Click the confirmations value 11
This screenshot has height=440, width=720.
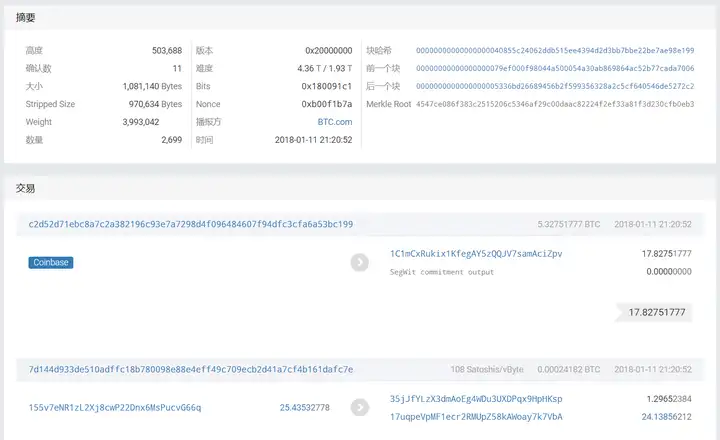[x=177, y=68]
